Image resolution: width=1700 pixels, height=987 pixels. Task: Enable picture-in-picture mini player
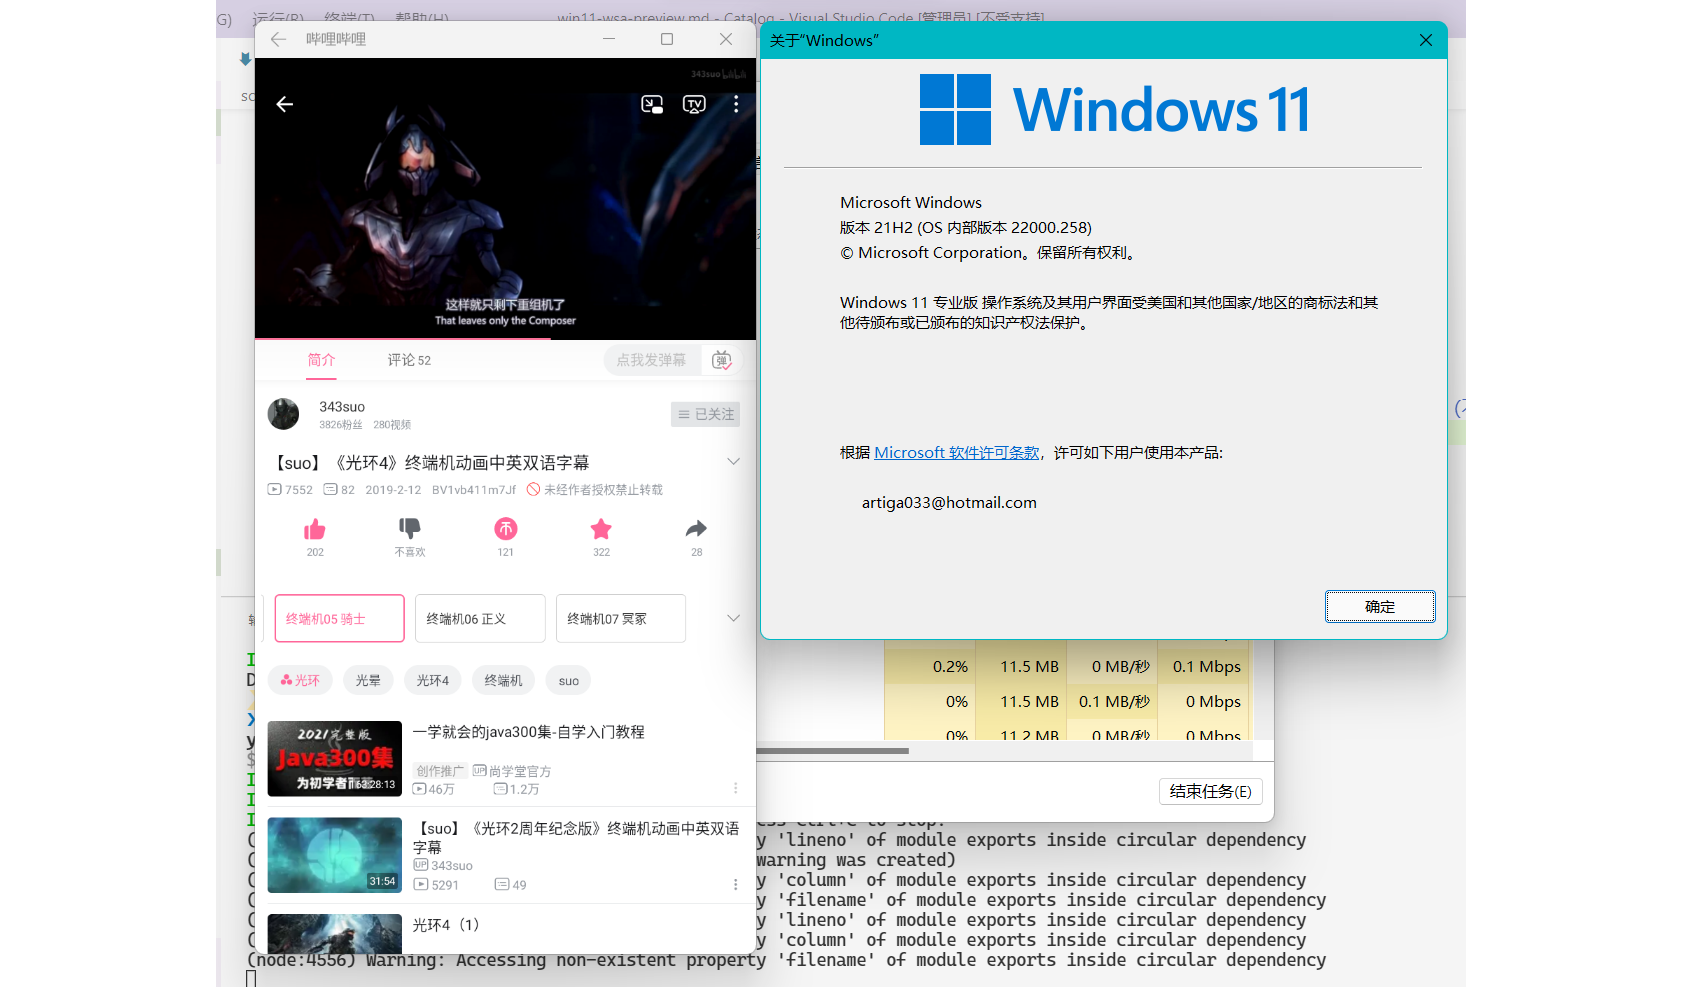[x=652, y=104]
